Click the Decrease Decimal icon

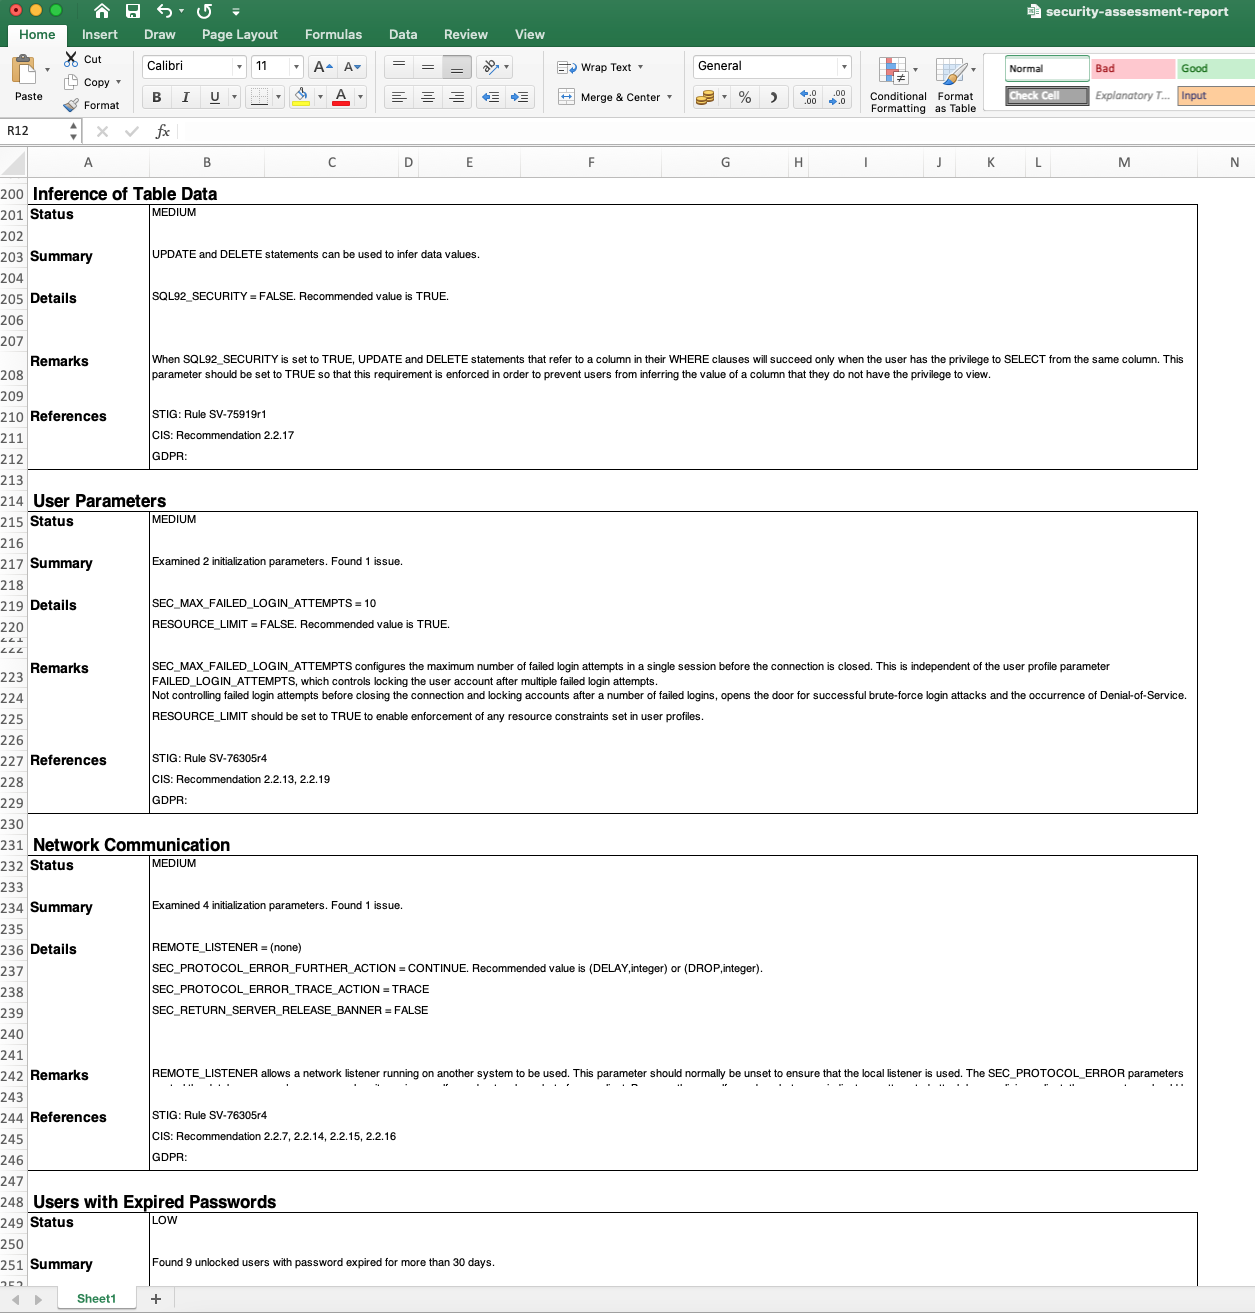pos(836,97)
